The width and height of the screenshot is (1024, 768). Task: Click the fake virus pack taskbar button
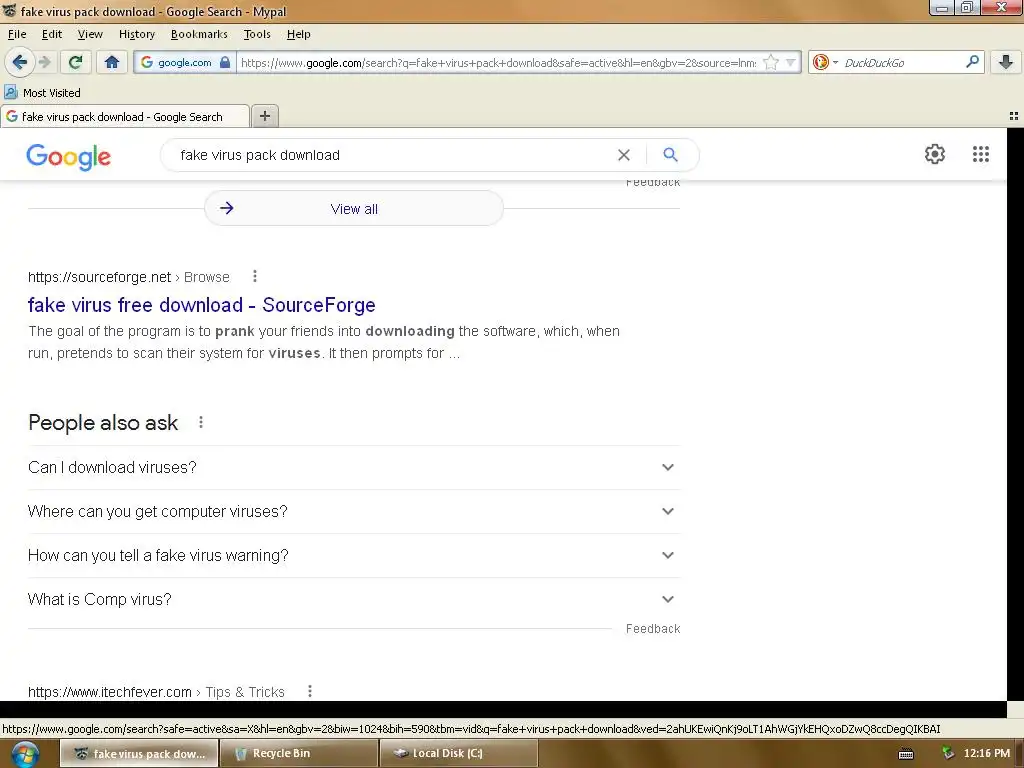click(139, 753)
